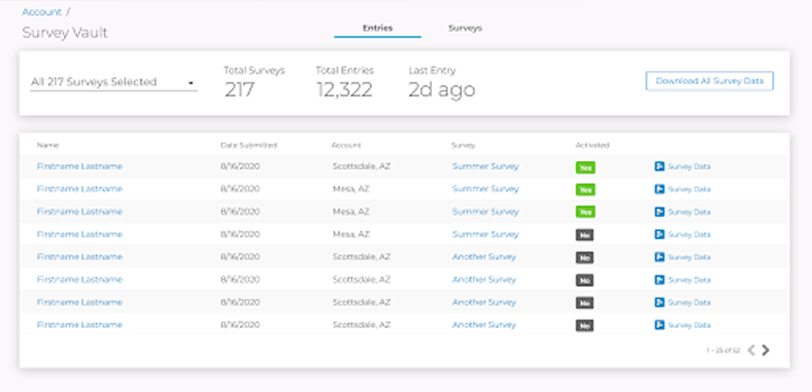
Task: Open Firstname Lastname in the Mesa row marked No
Action: click(80, 234)
